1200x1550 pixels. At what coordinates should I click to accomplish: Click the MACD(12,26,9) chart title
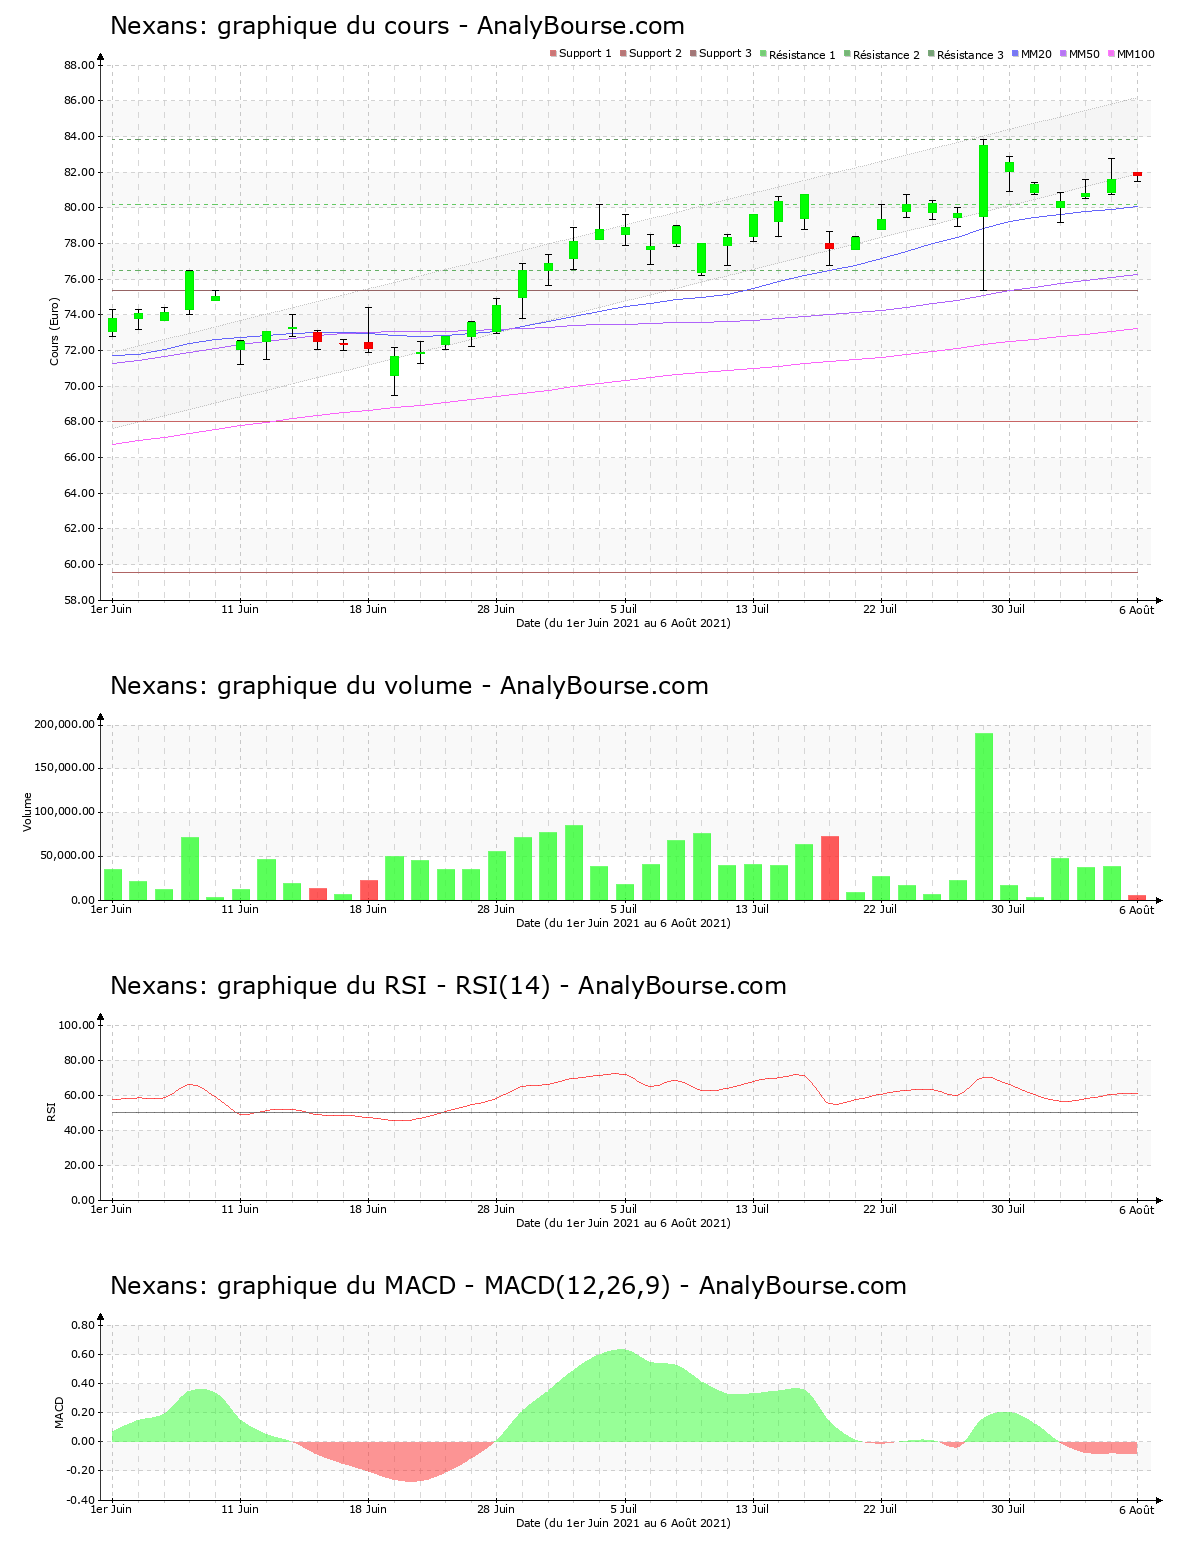tap(508, 1286)
